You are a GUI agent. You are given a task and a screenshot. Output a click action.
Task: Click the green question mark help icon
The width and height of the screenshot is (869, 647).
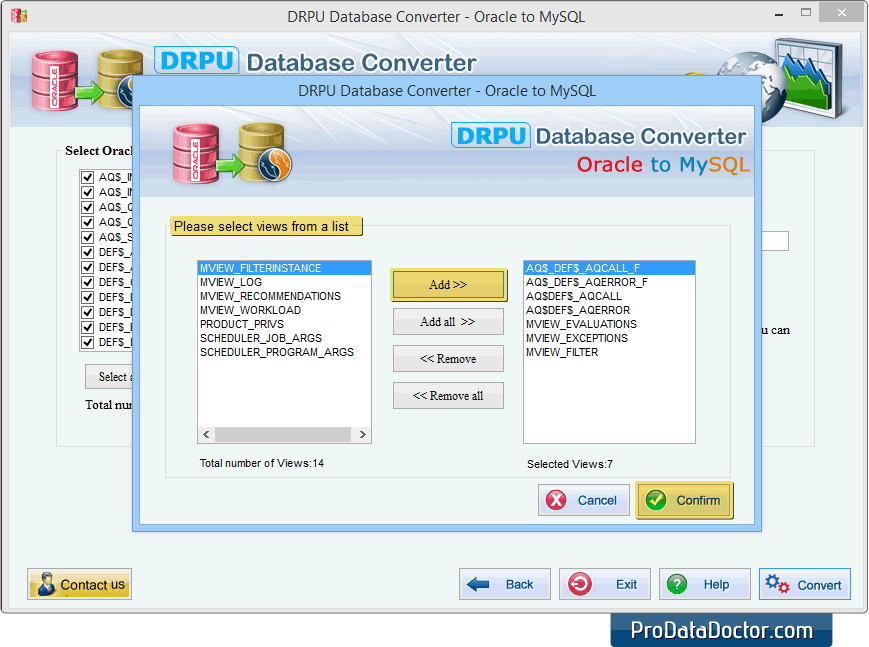click(677, 584)
